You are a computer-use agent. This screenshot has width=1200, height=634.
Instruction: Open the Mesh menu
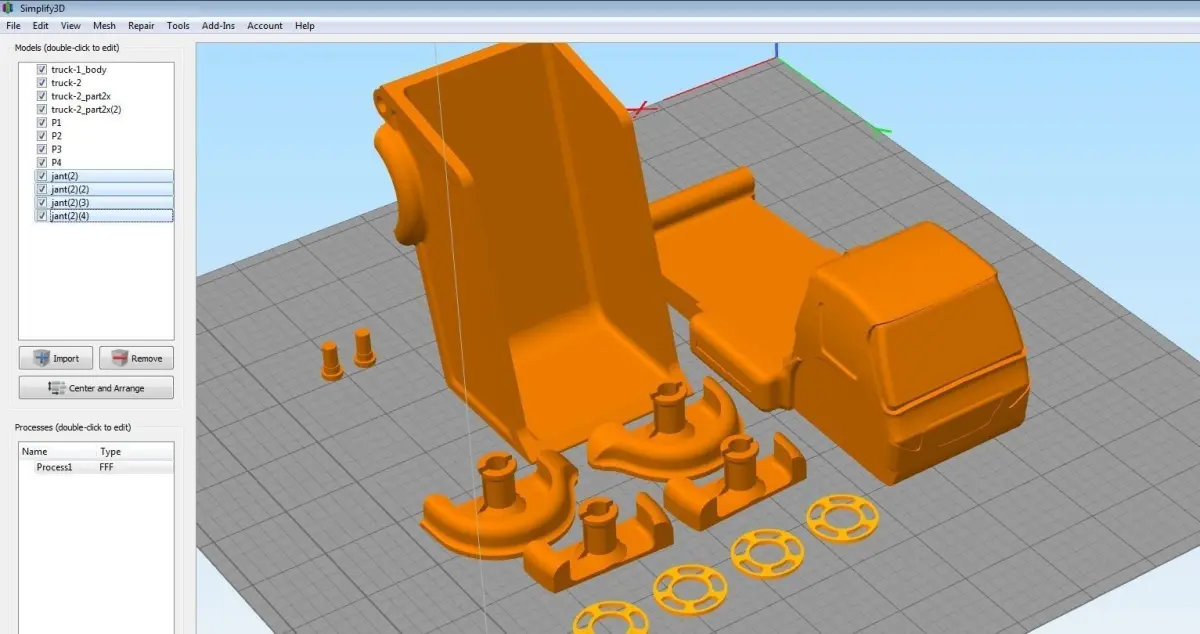pyautogui.click(x=104, y=25)
